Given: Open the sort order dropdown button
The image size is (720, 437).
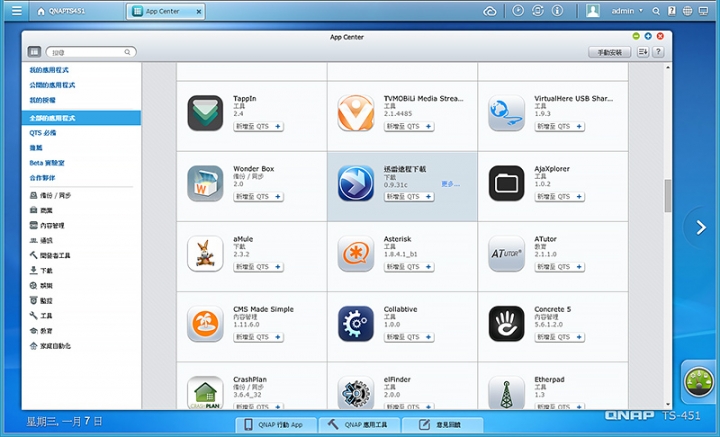Looking at the screenshot, I should pyautogui.click(x=642, y=52).
